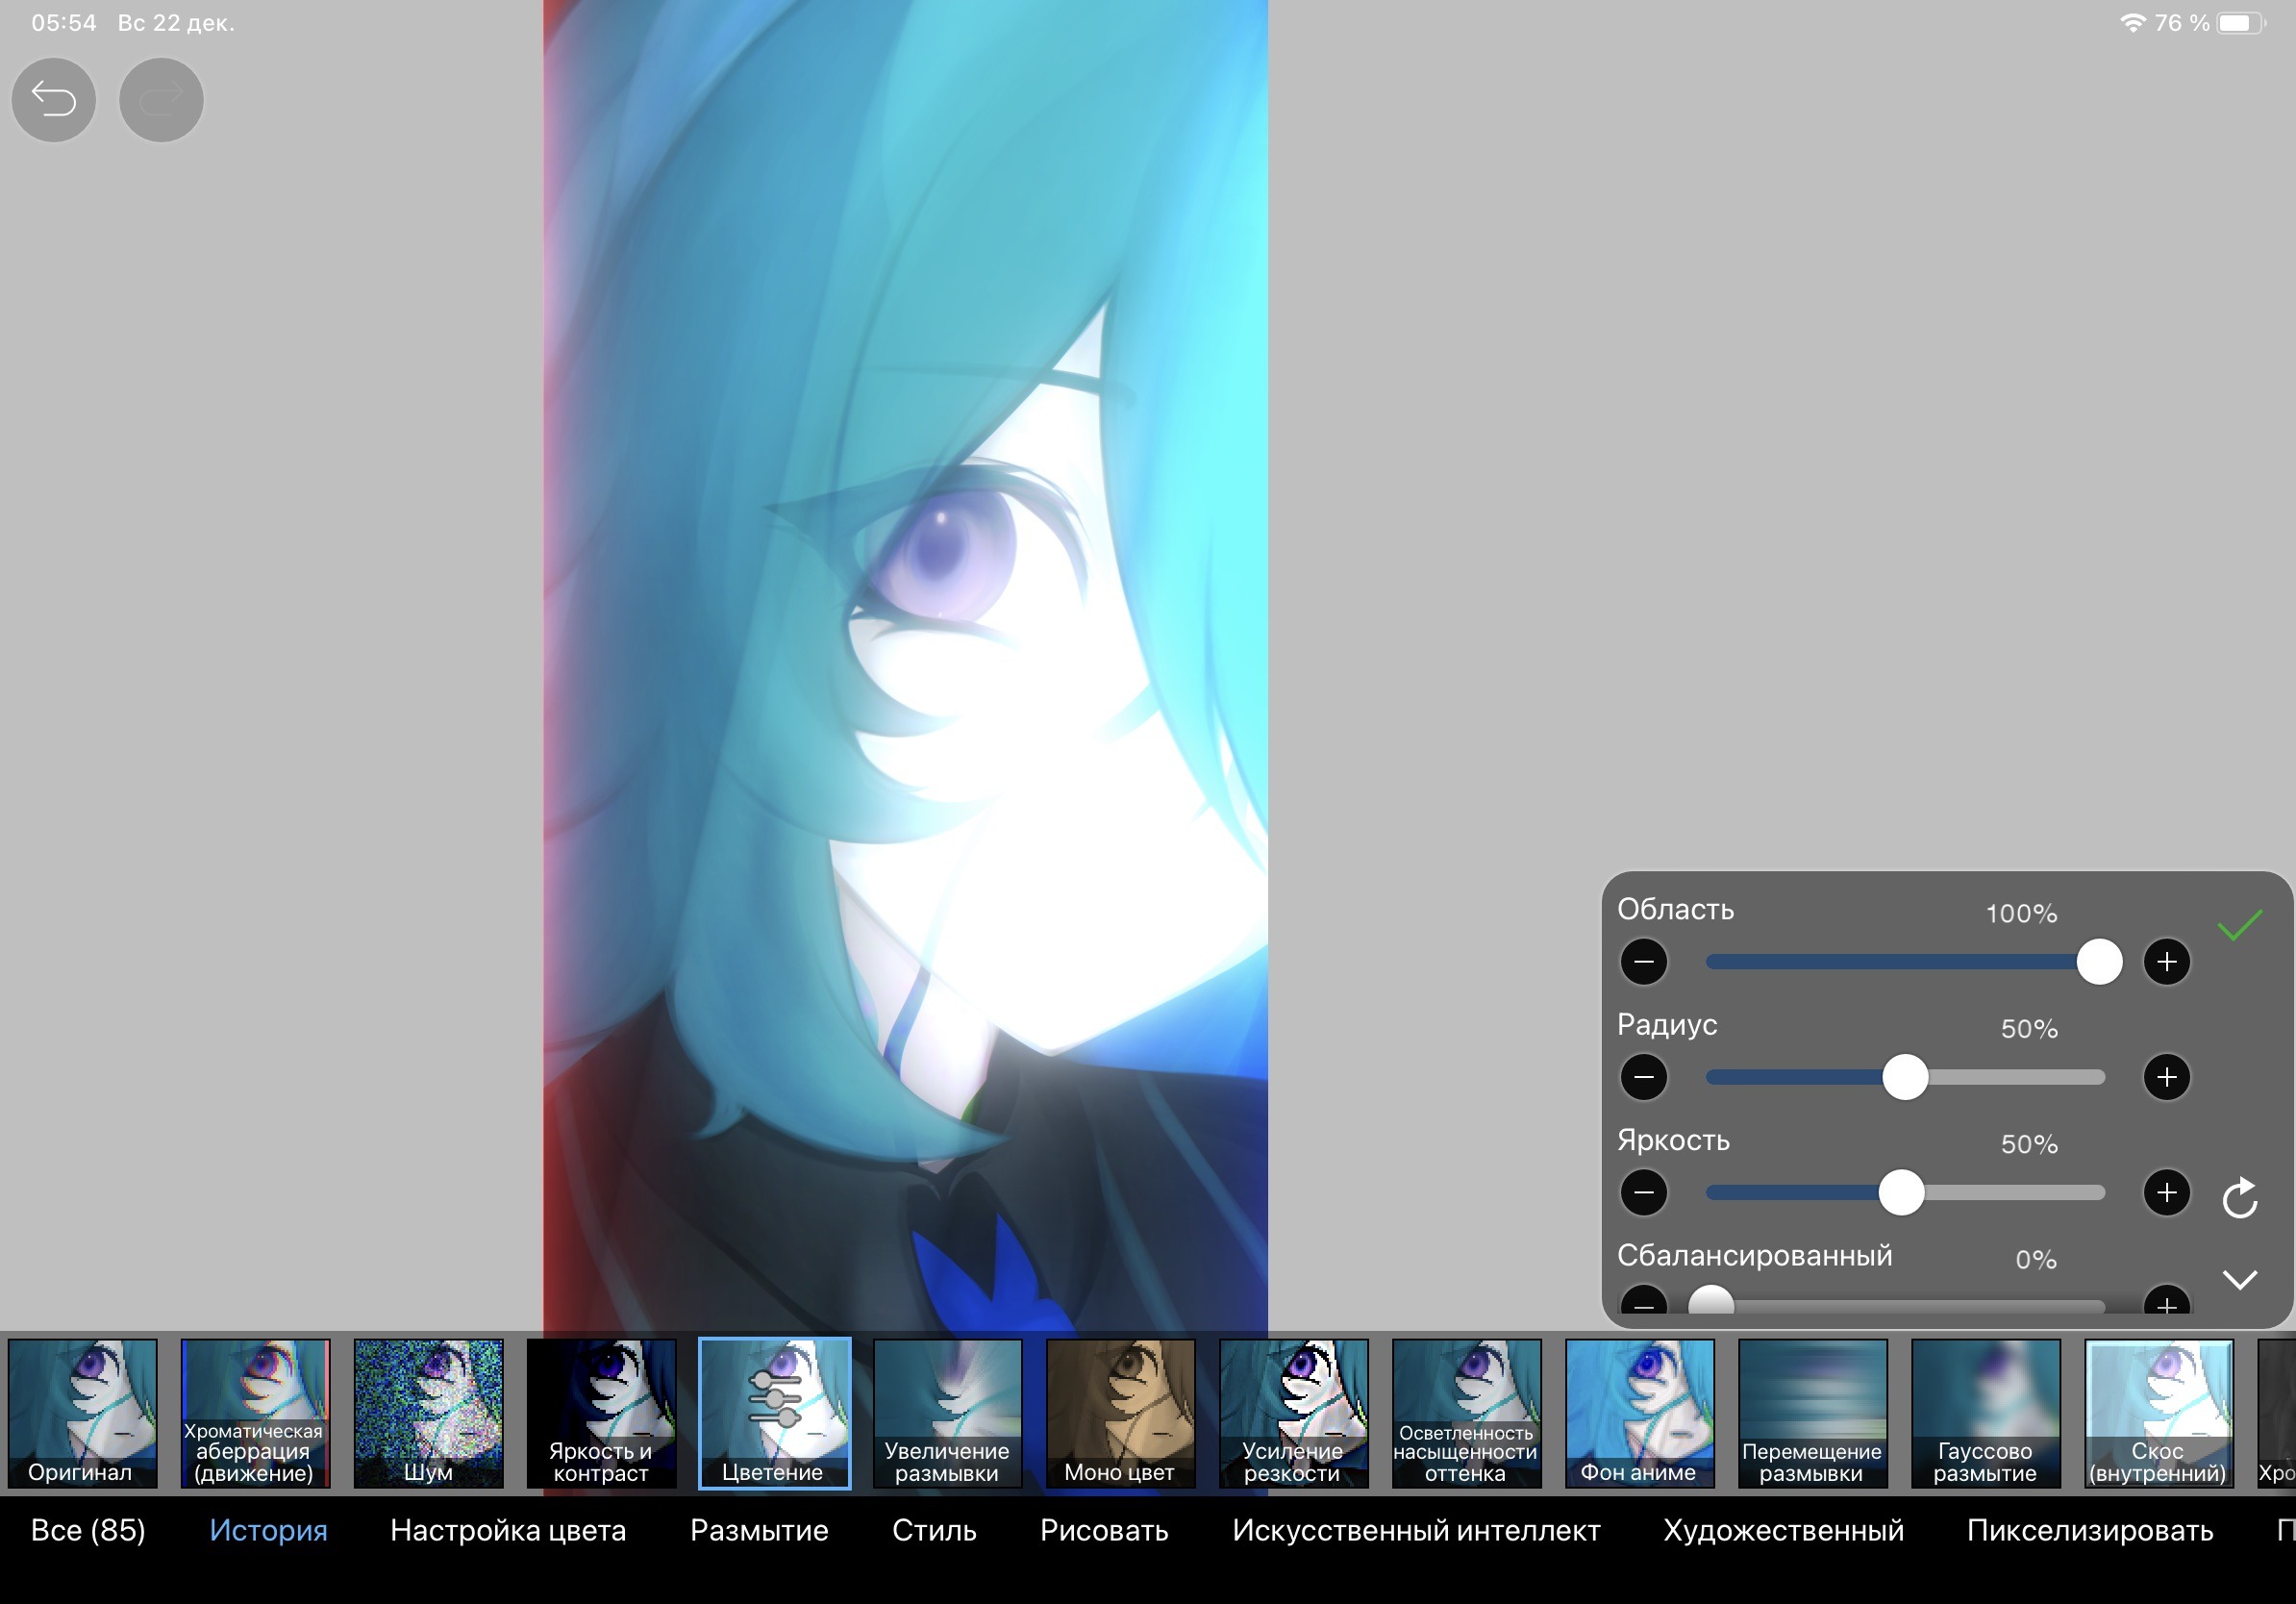Select Усиление резкости filter thumbnail
2296x1604 pixels.
(1293, 1413)
